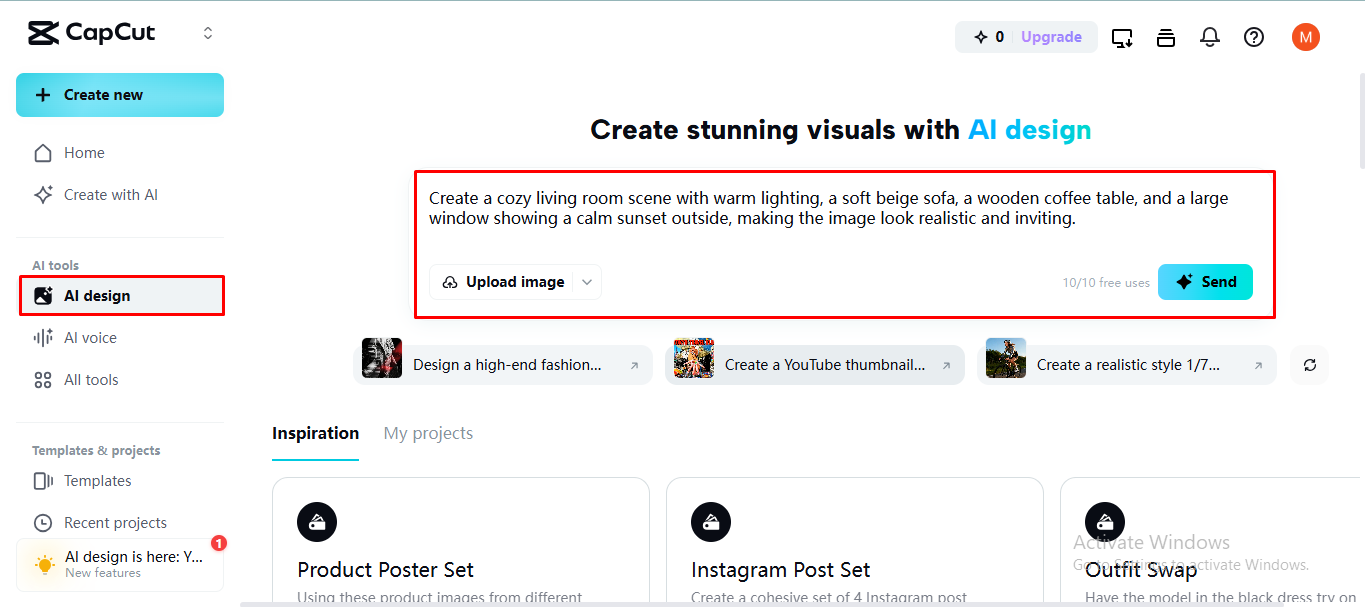The width and height of the screenshot is (1365, 607).
Task: Choose the YouTube thumbnail prompt suggestion
Action: [x=814, y=365]
